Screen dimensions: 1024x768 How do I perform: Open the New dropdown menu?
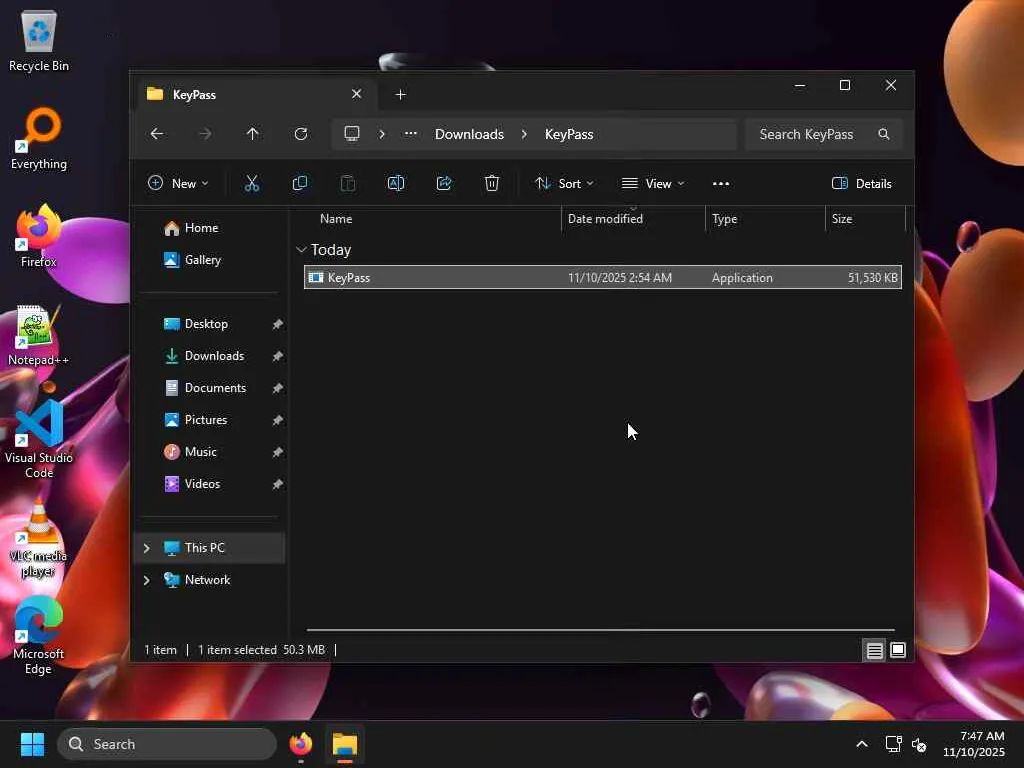pyautogui.click(x=178, y=184)
